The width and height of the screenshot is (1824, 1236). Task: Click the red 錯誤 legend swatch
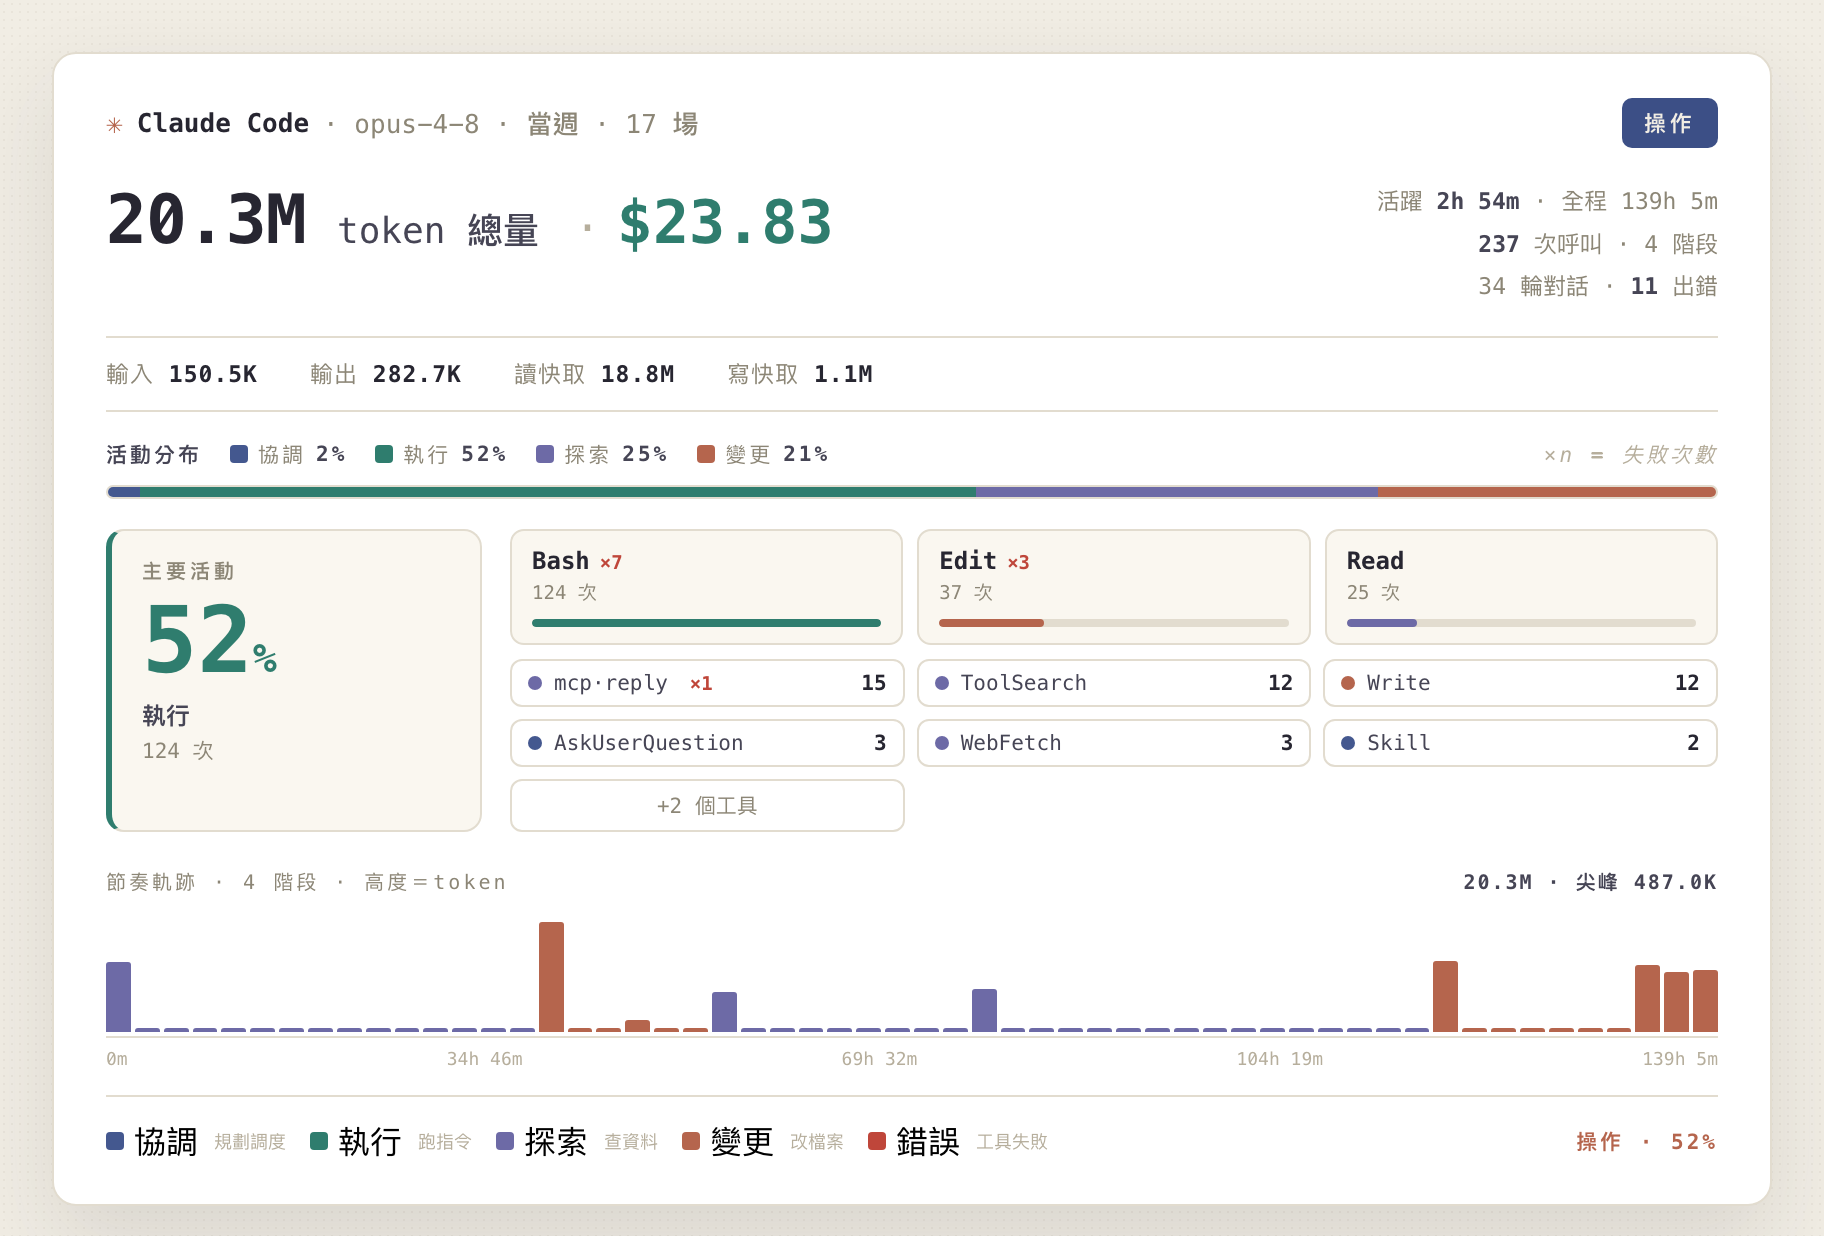click(x=877, y=1141)
